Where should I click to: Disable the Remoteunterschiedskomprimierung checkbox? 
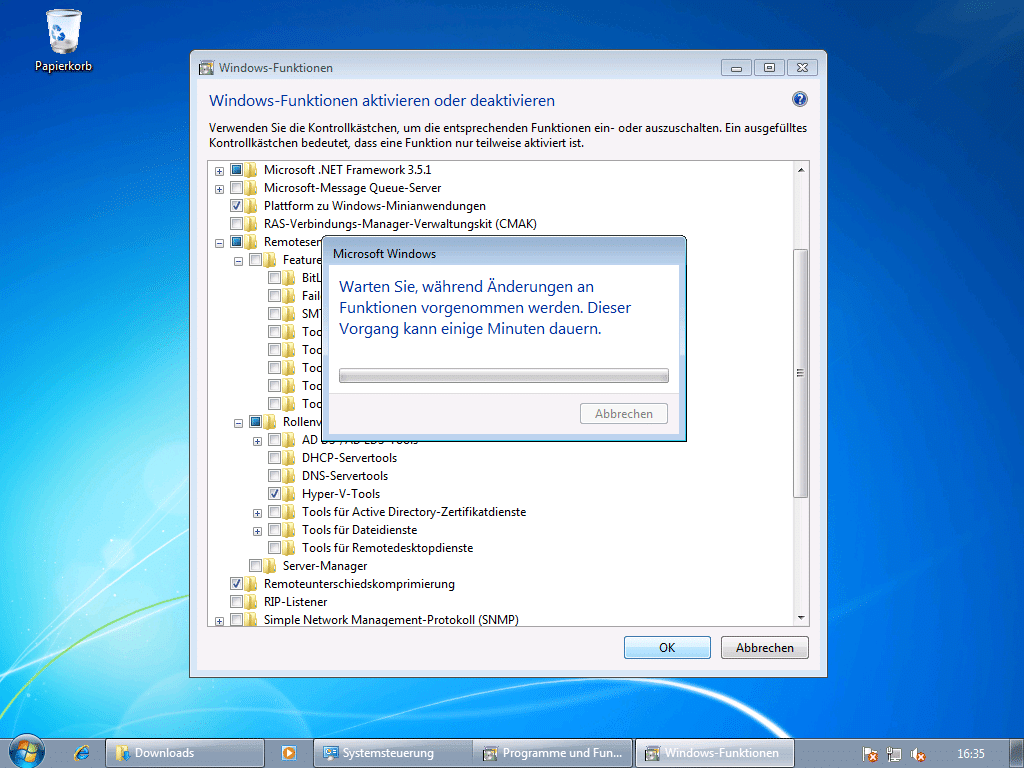pos(236,584)
